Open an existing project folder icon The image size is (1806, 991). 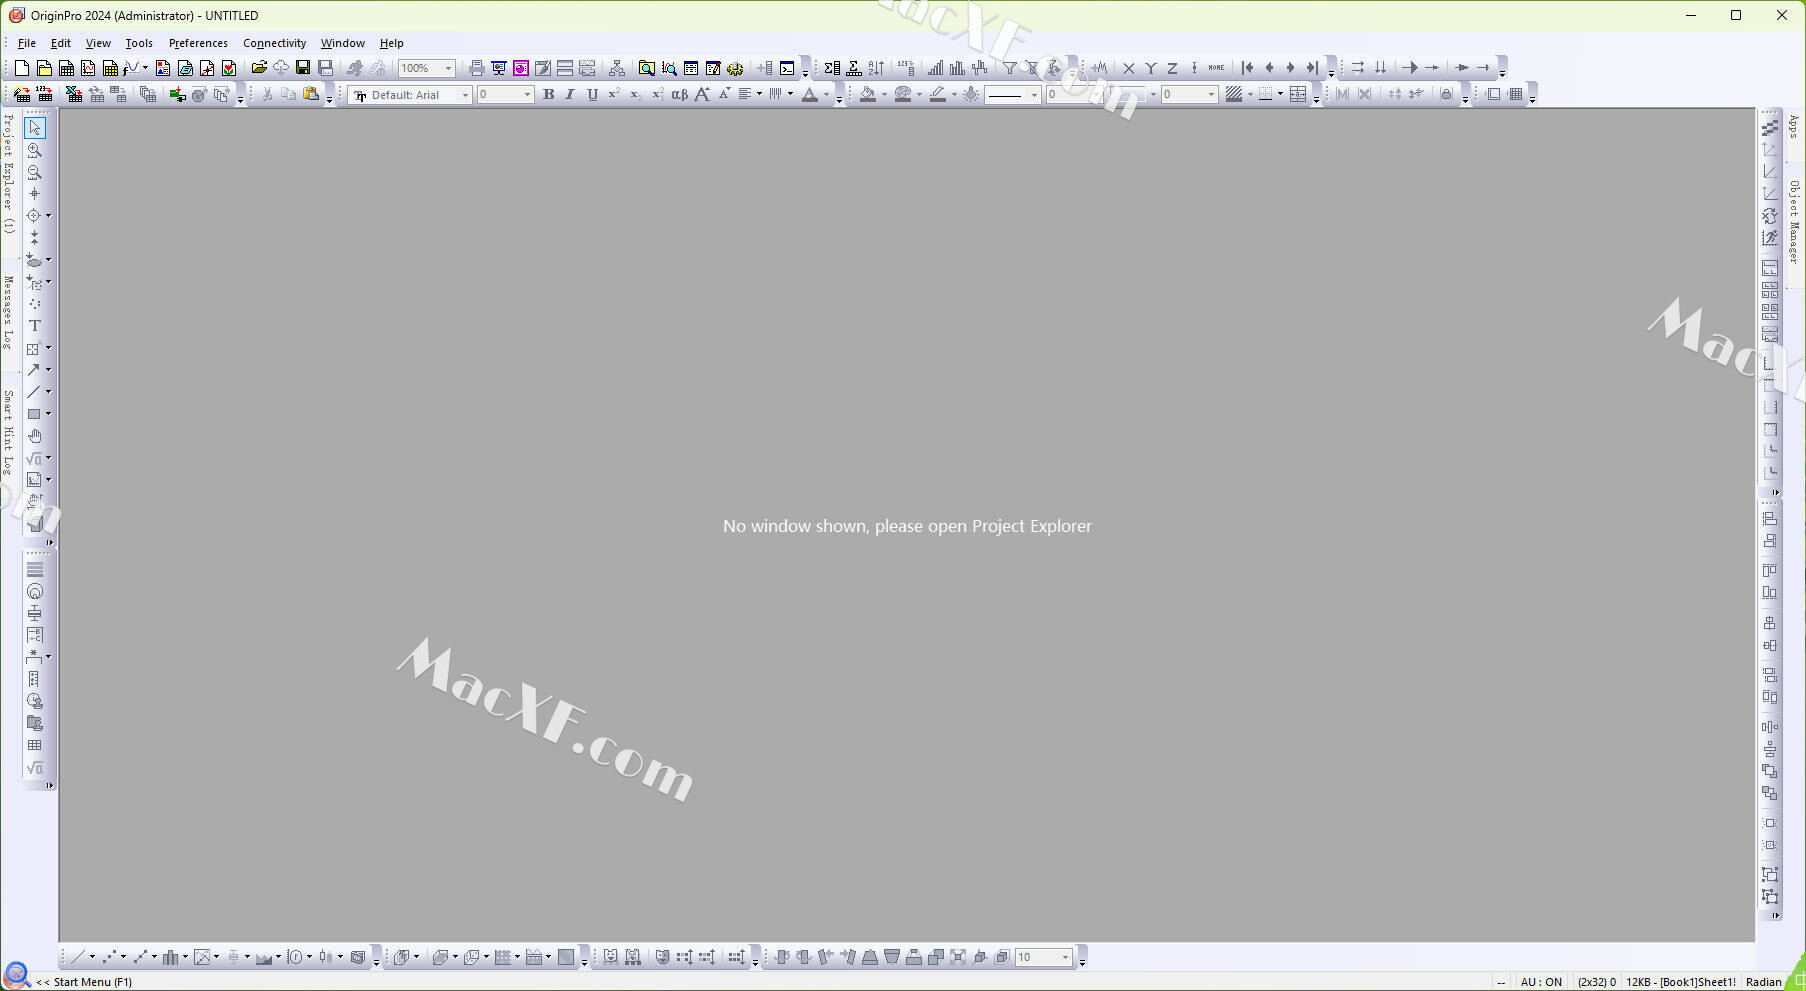(259, 68)
